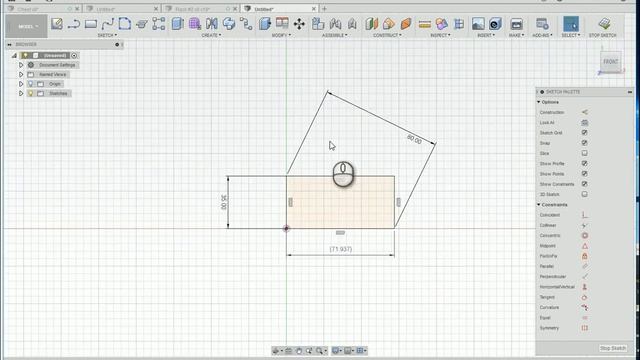Image resolution: width=640 pixels, height=360 pixels.
Task: Select the Move/Copy tool icon
Action: point(299,24)
